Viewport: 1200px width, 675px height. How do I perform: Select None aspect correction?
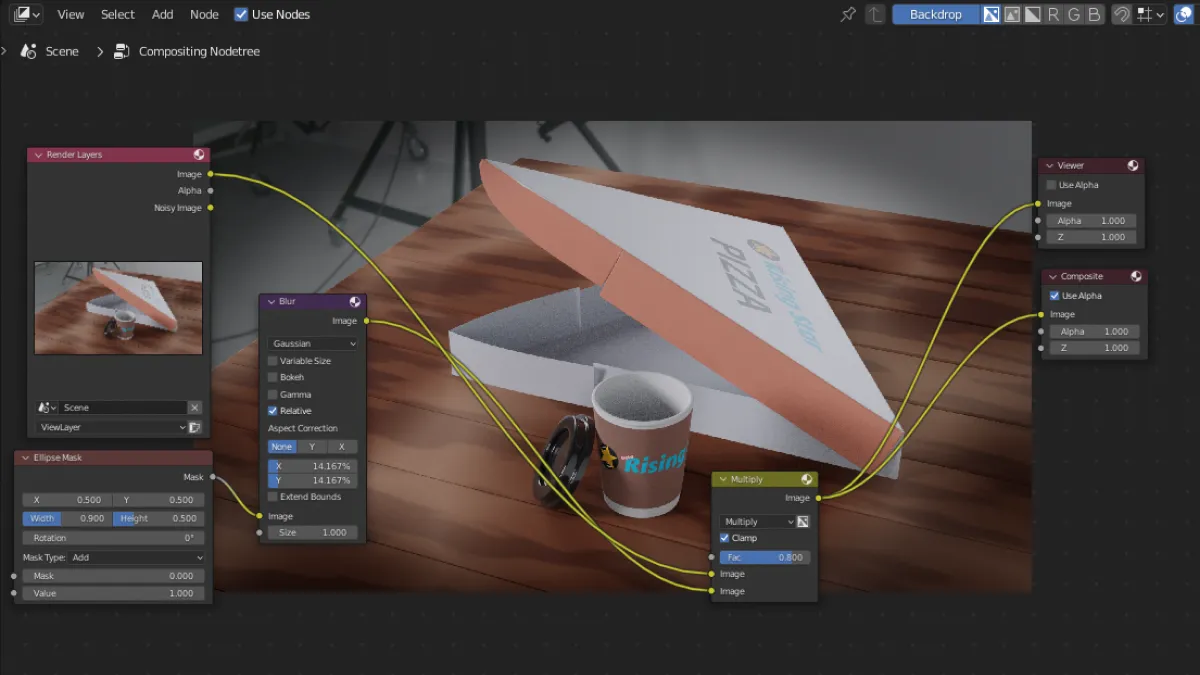coord(281,447)
